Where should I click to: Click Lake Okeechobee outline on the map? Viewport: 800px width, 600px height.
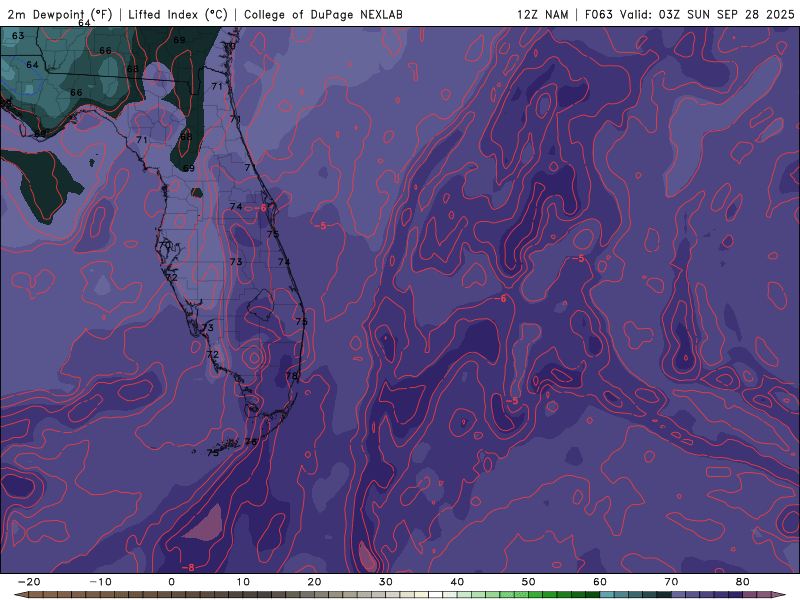[261, 305]
